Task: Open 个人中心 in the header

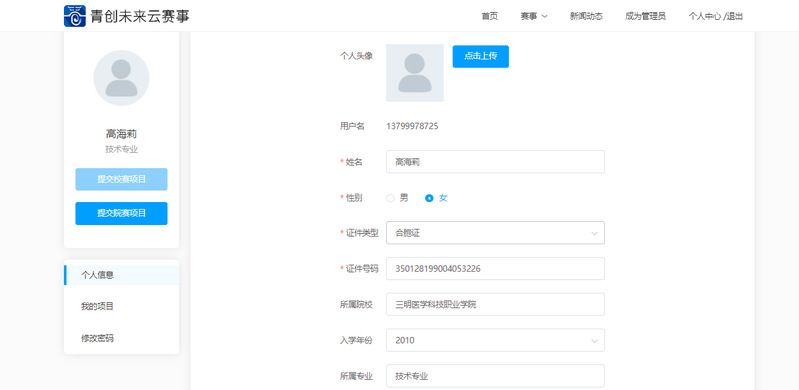Action: [x=705, y=16]
